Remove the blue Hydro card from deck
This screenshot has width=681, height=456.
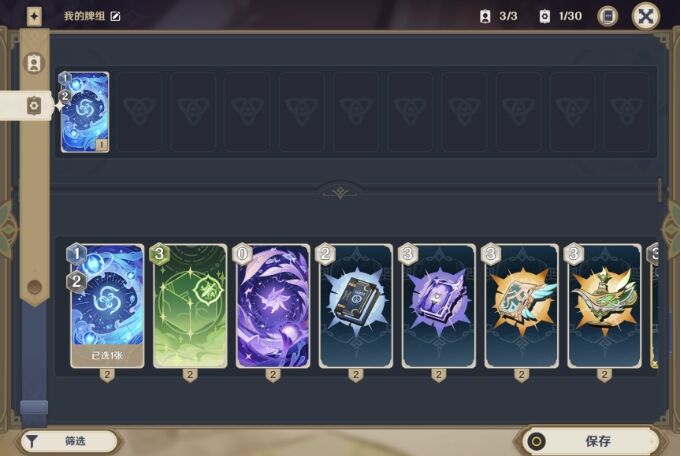pyautogui.click(x=85, y=112)
